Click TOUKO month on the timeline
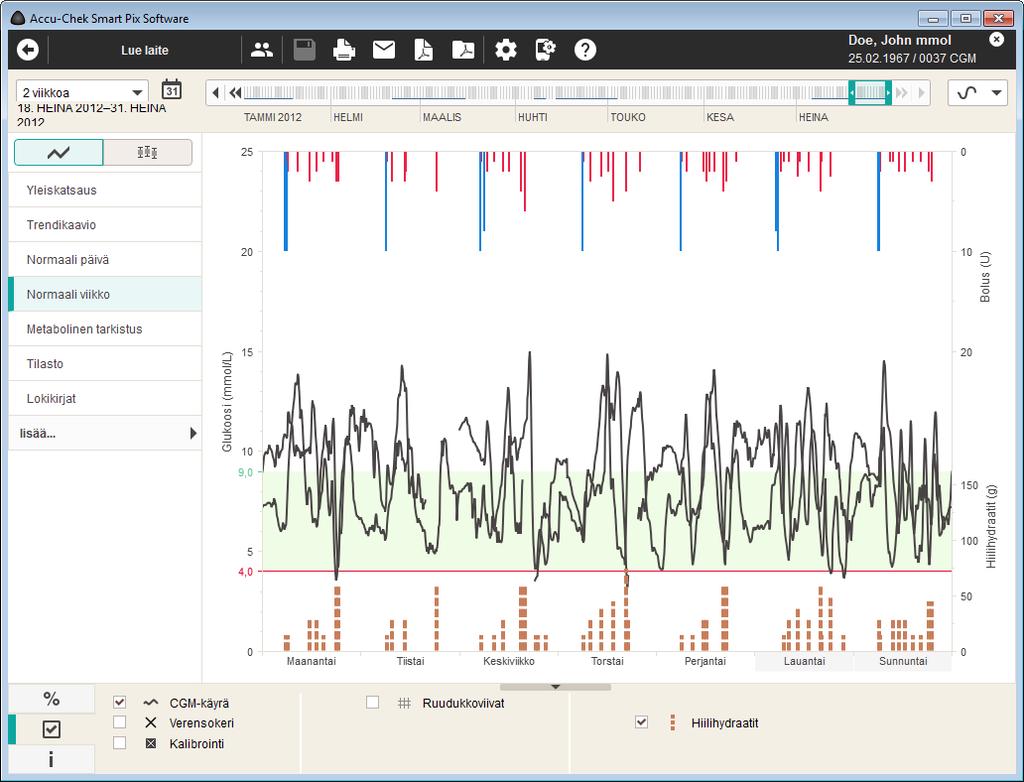Screen dimensions: 1024x782 pyautogui.click(x=628, y=118)
